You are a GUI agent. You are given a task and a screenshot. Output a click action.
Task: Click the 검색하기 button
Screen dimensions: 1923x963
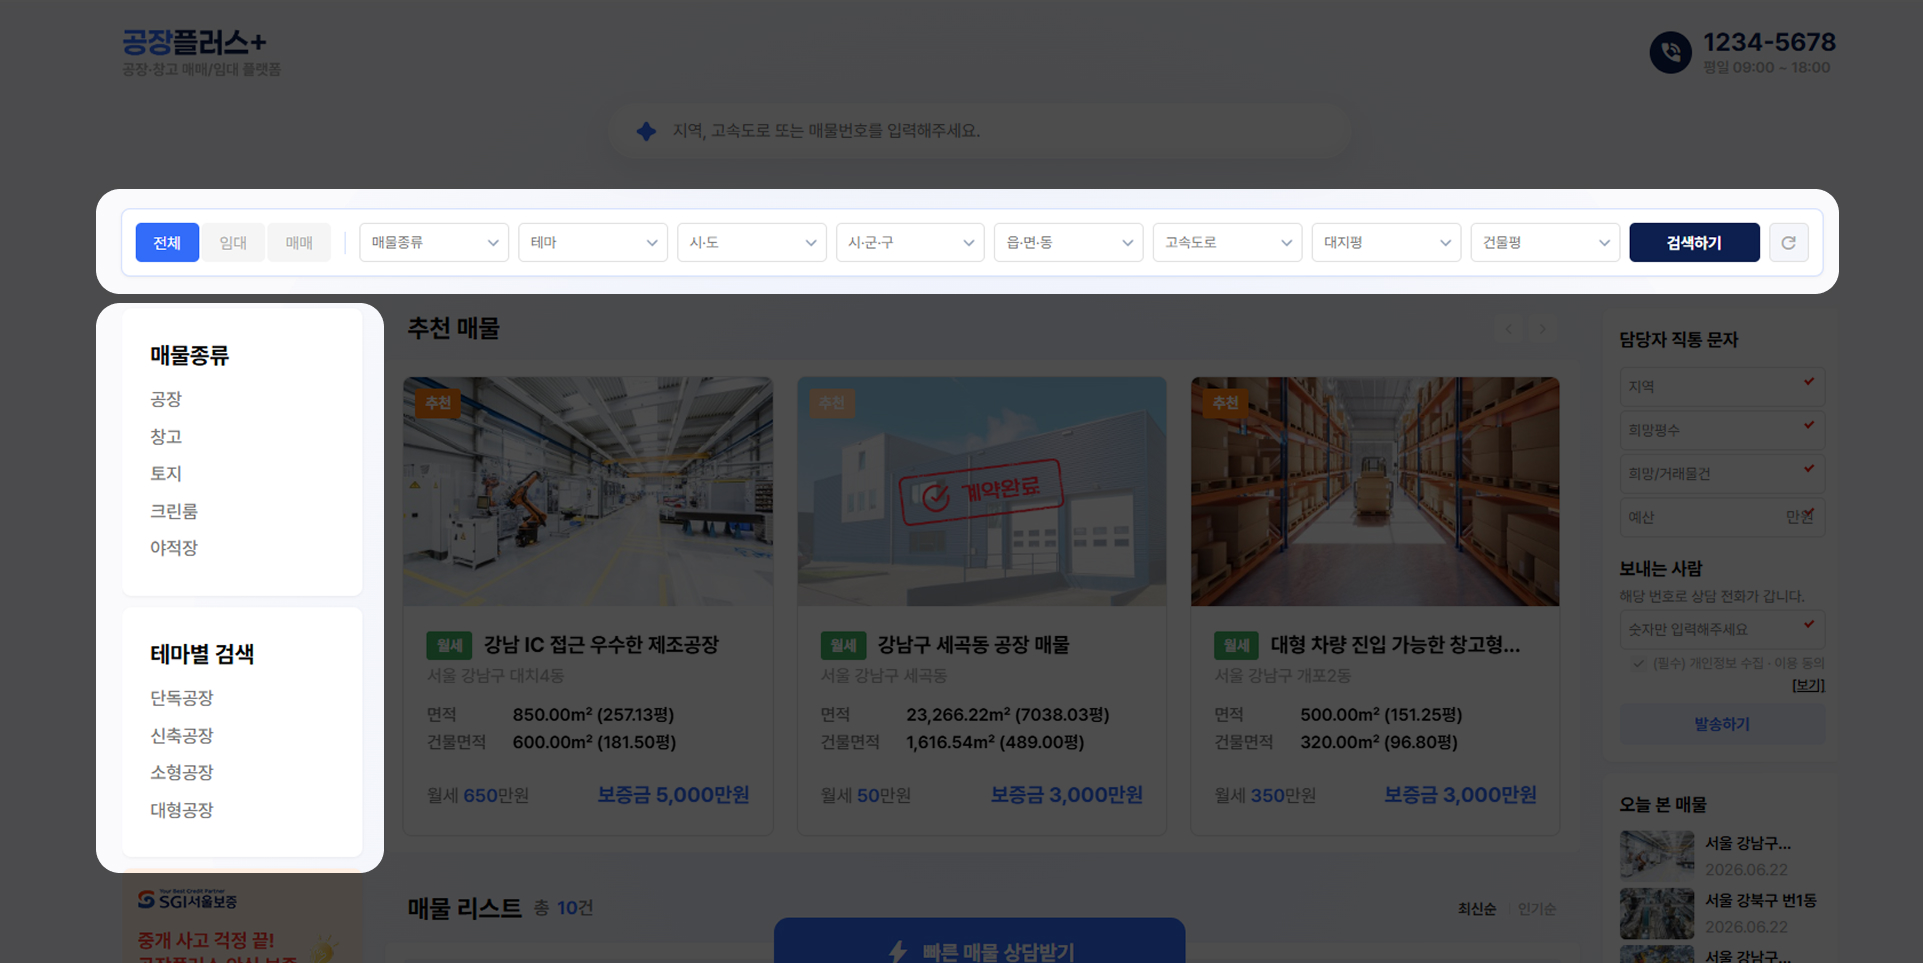(x=1694, y=242)
